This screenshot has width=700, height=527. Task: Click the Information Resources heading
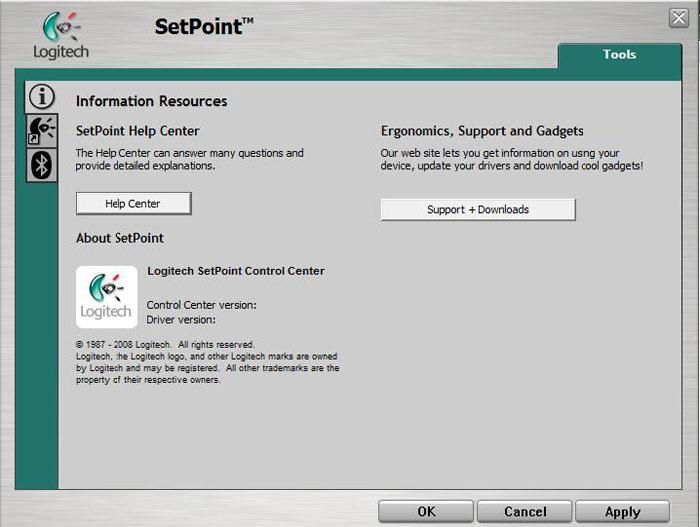pyautogui.click(x=151, y=101)
